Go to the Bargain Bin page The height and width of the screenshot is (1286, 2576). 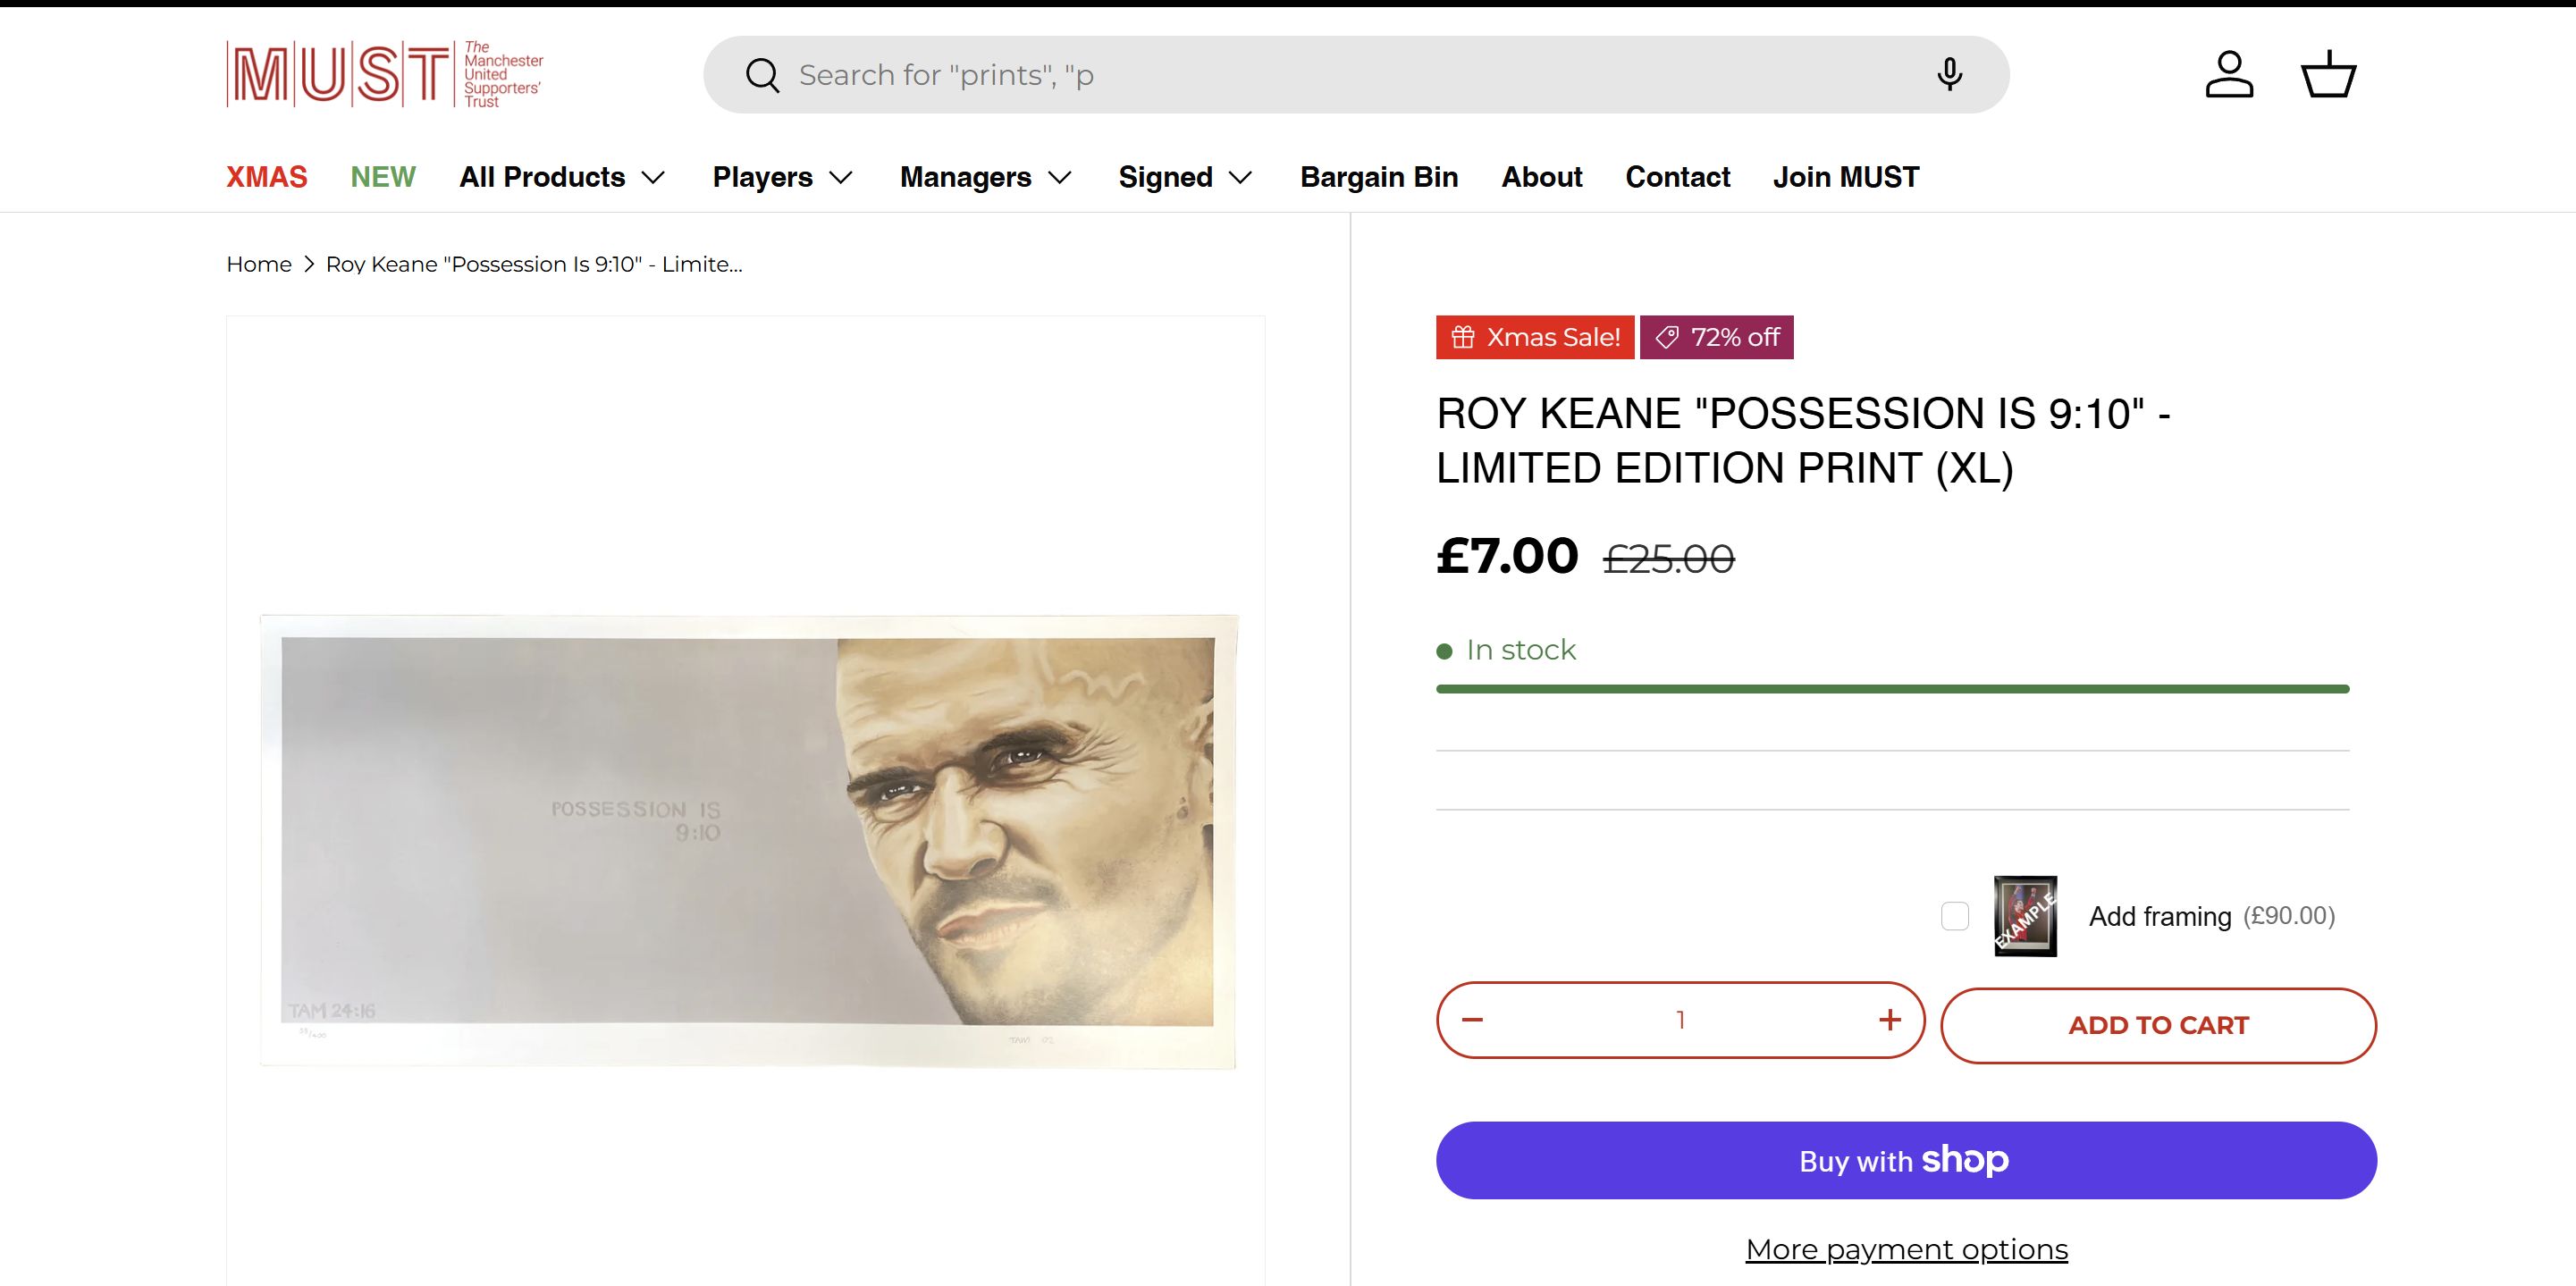coord(1379,177)
